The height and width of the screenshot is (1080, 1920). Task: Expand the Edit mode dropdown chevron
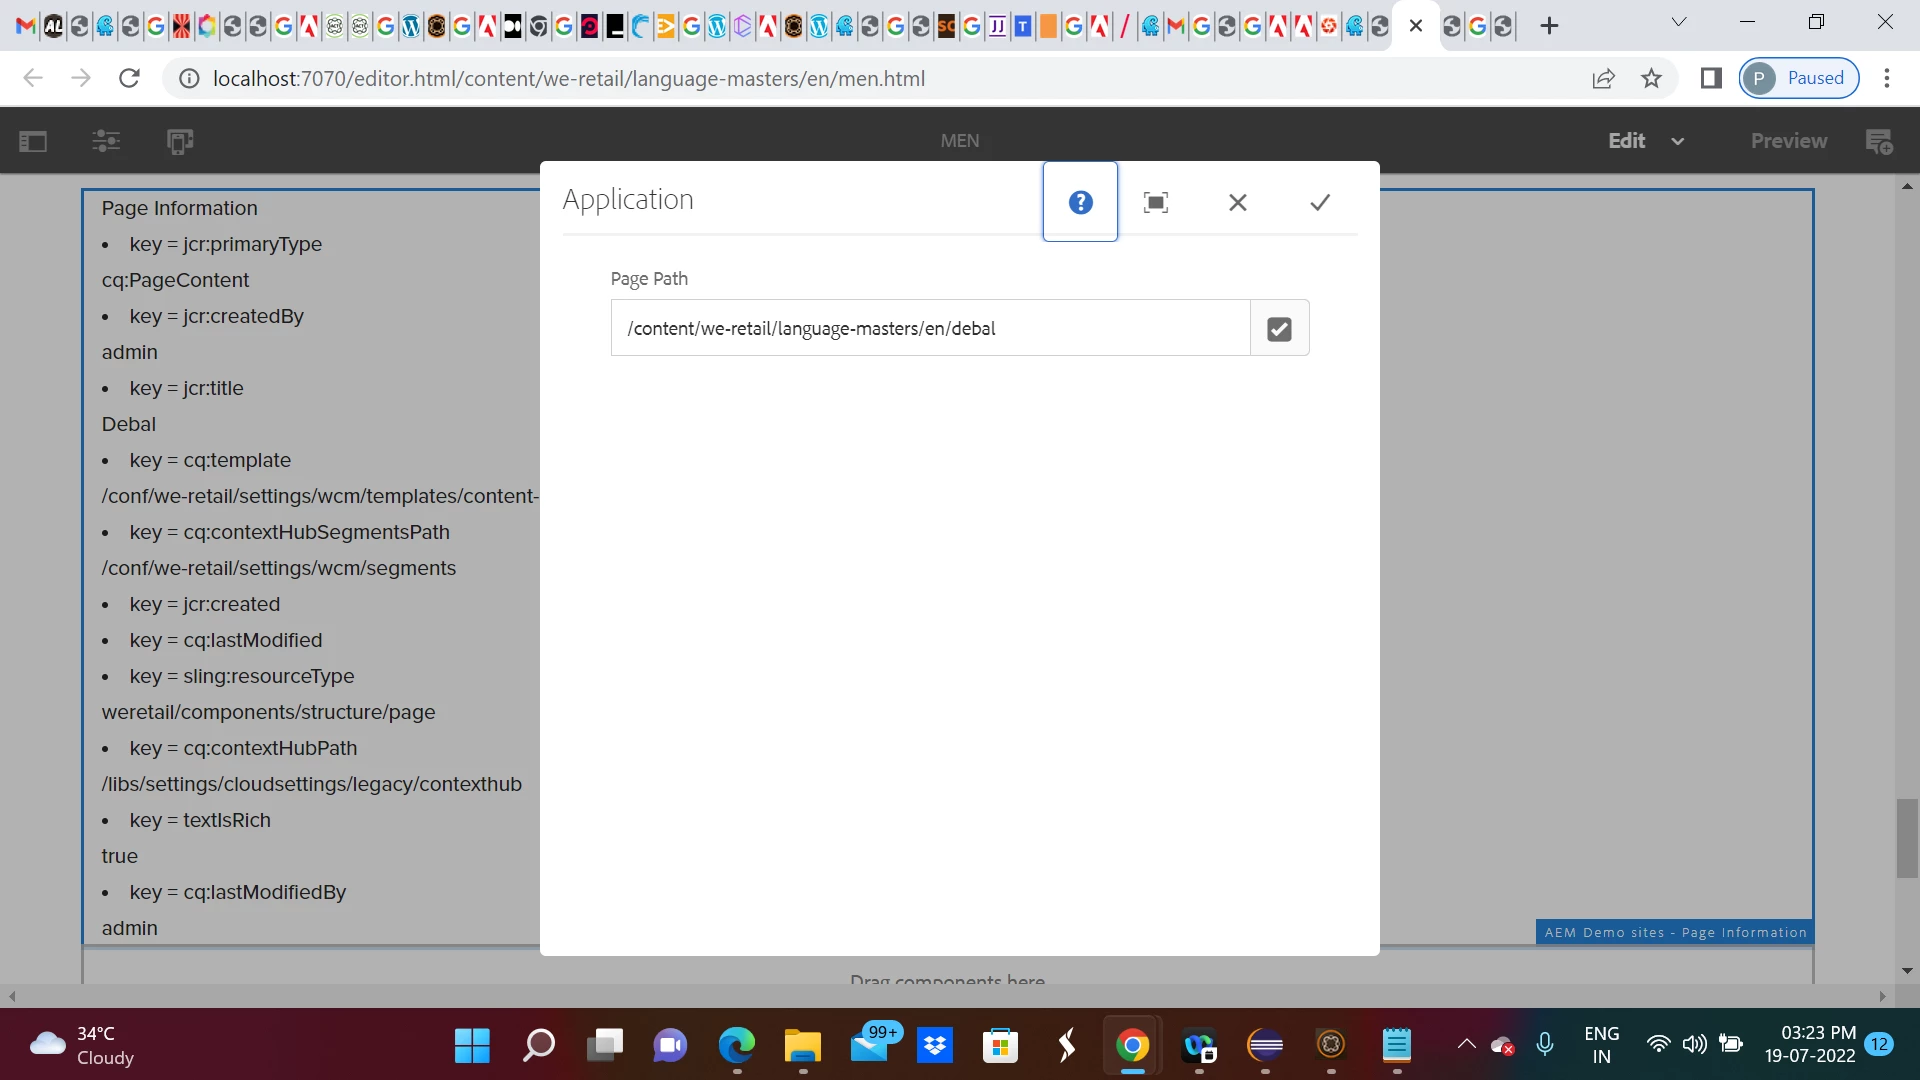(x=1678, y=141)
